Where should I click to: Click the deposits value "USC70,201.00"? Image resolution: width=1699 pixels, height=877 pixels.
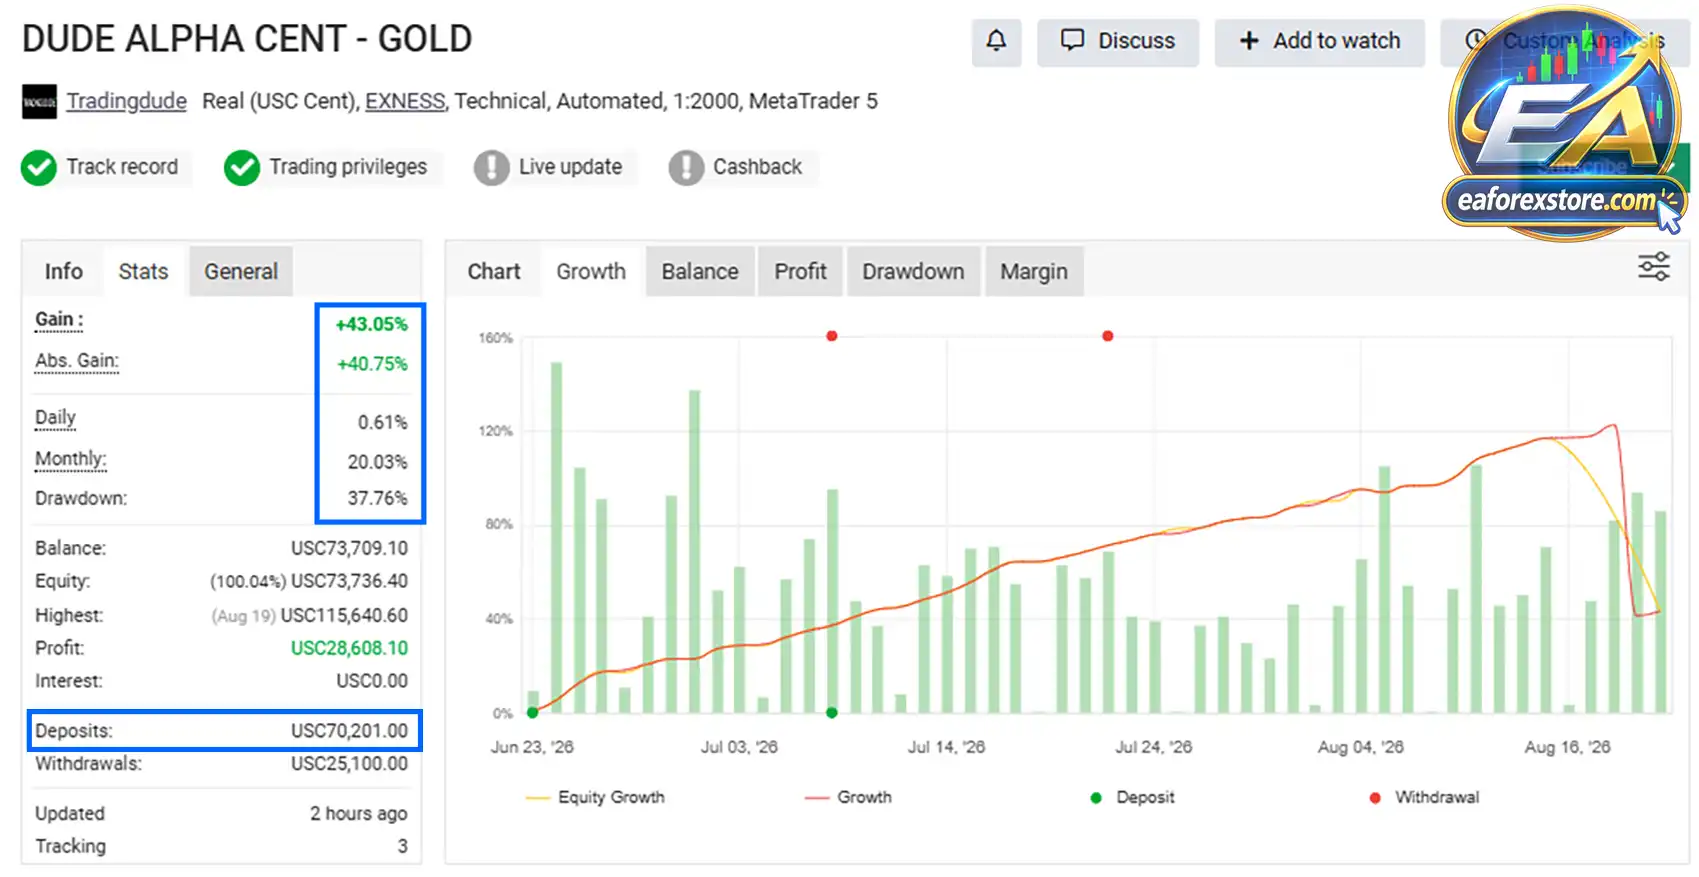[349, 731]
